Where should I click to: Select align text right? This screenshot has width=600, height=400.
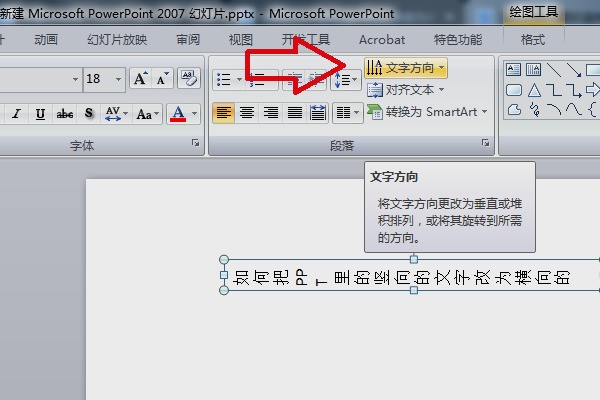271,113
